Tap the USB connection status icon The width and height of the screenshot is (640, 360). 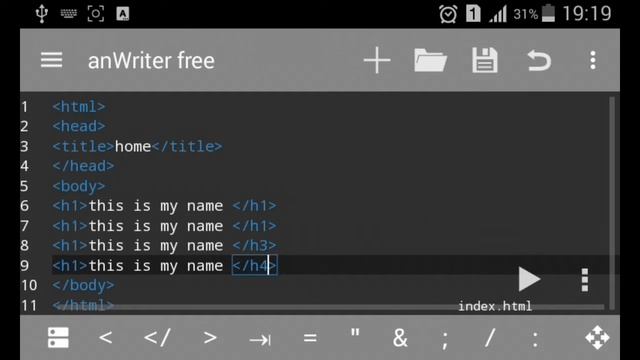pyautogui.click(x=42, y=13)
